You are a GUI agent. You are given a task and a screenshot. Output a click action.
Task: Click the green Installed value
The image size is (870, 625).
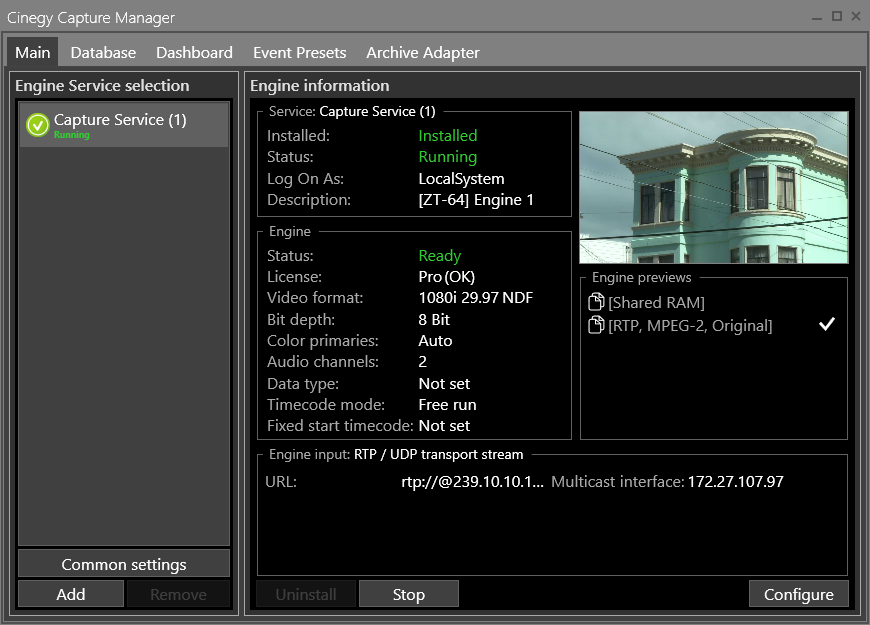[448, 135]
